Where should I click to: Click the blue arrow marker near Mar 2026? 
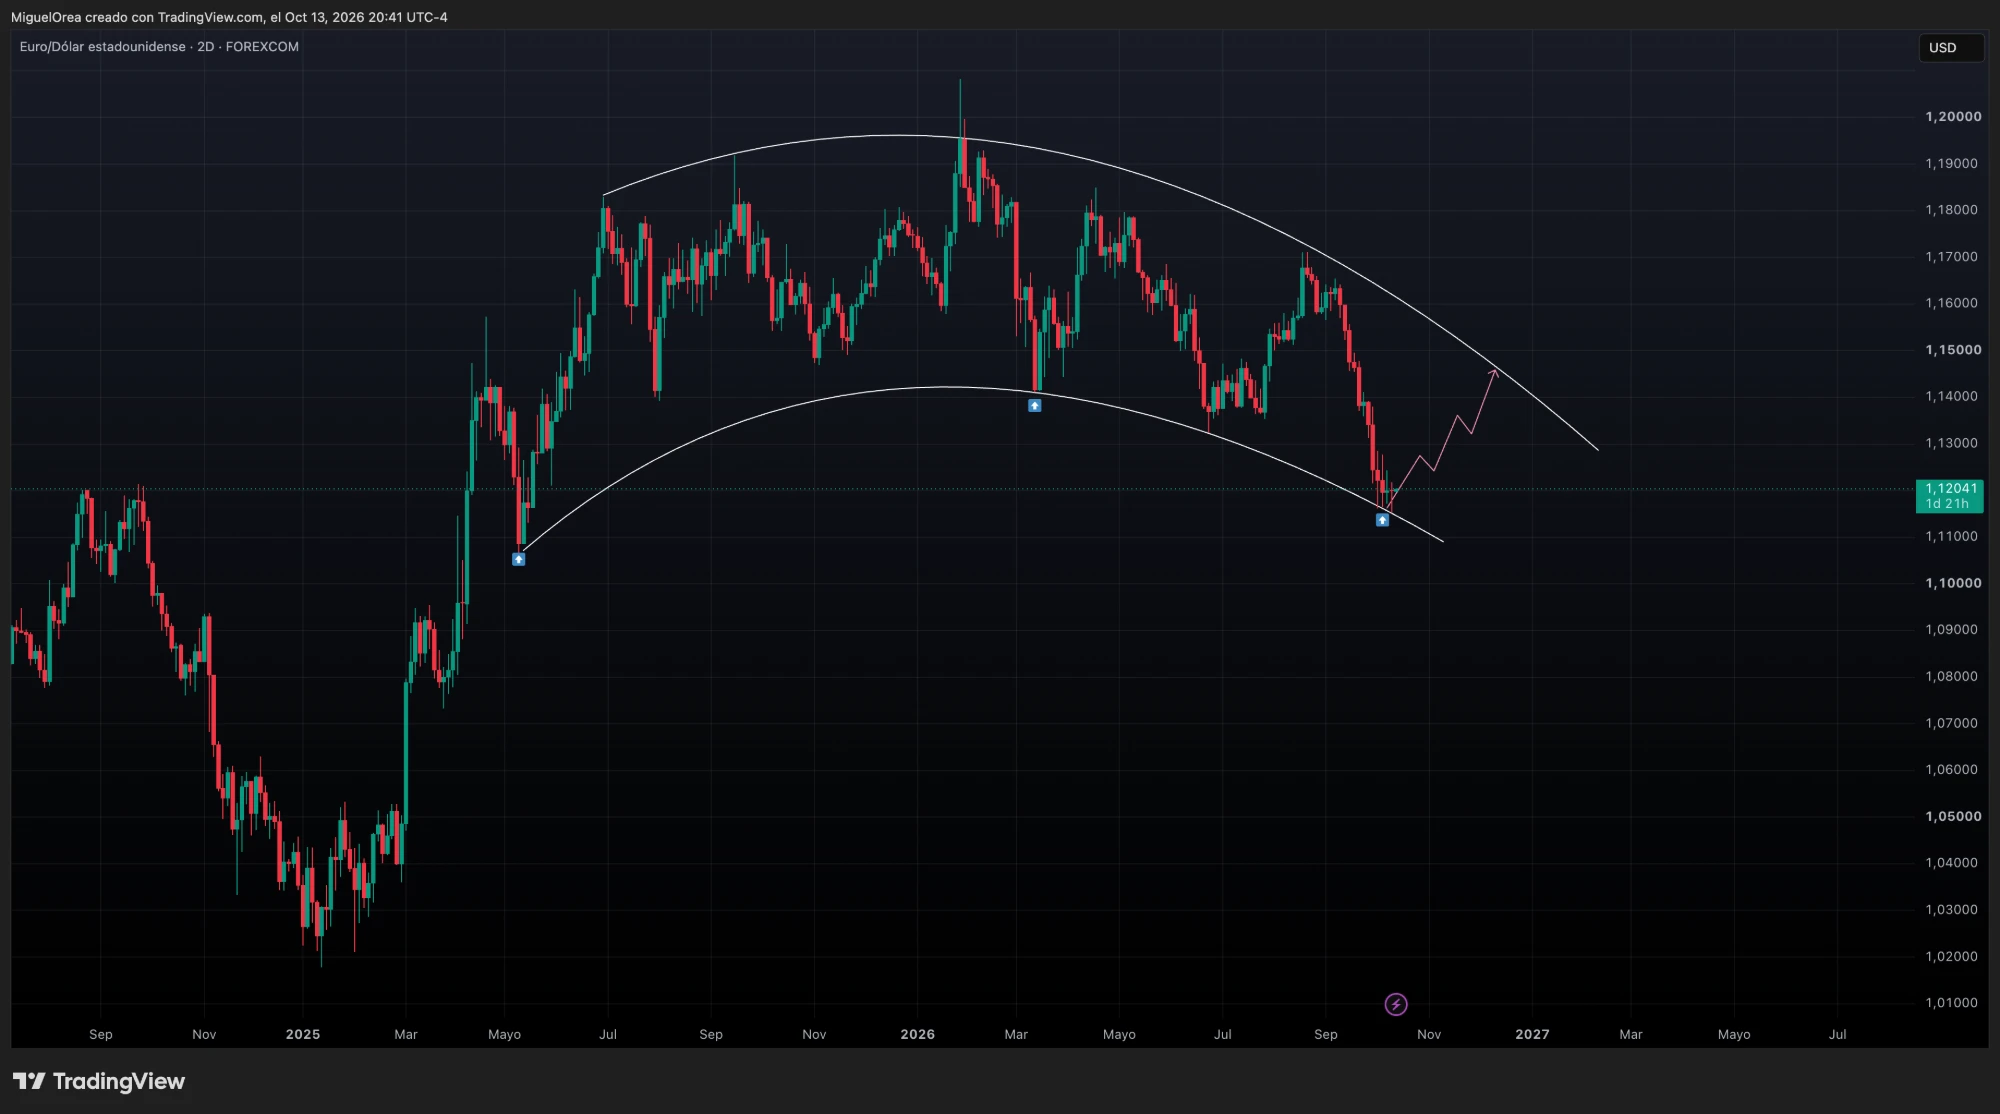point(1035,405)
